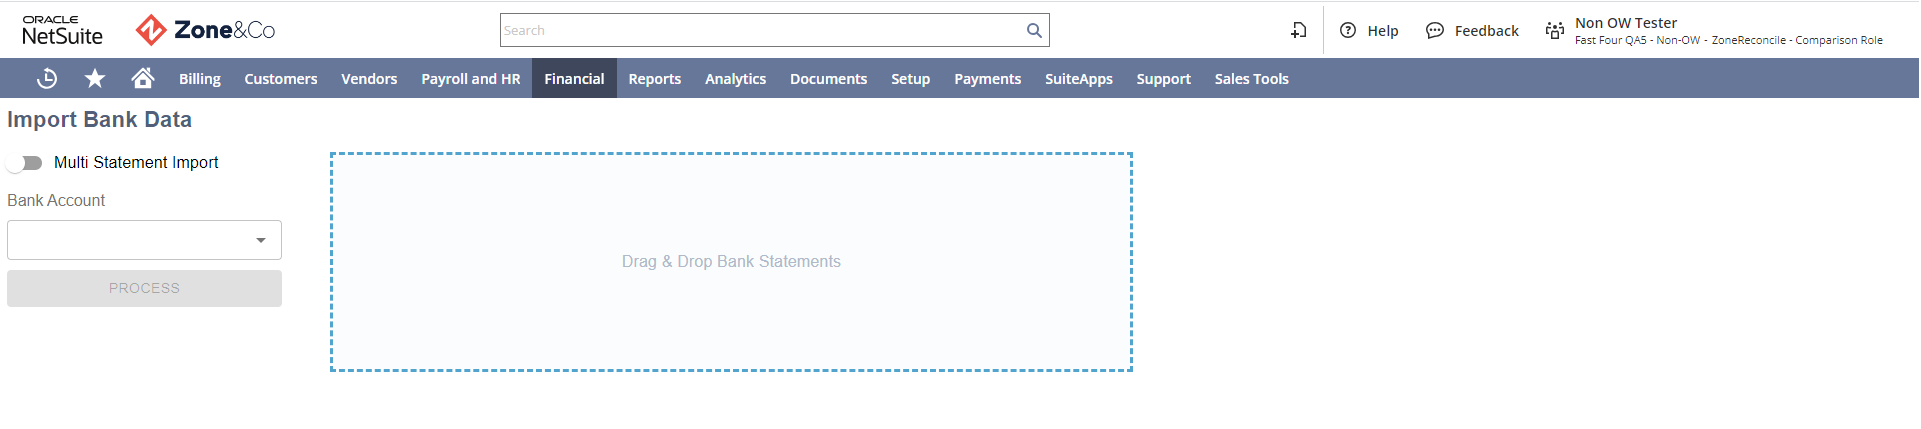Open the Feedback speech bubble icon
This screenshot has width=1921, height=429.
(1435, 30)
